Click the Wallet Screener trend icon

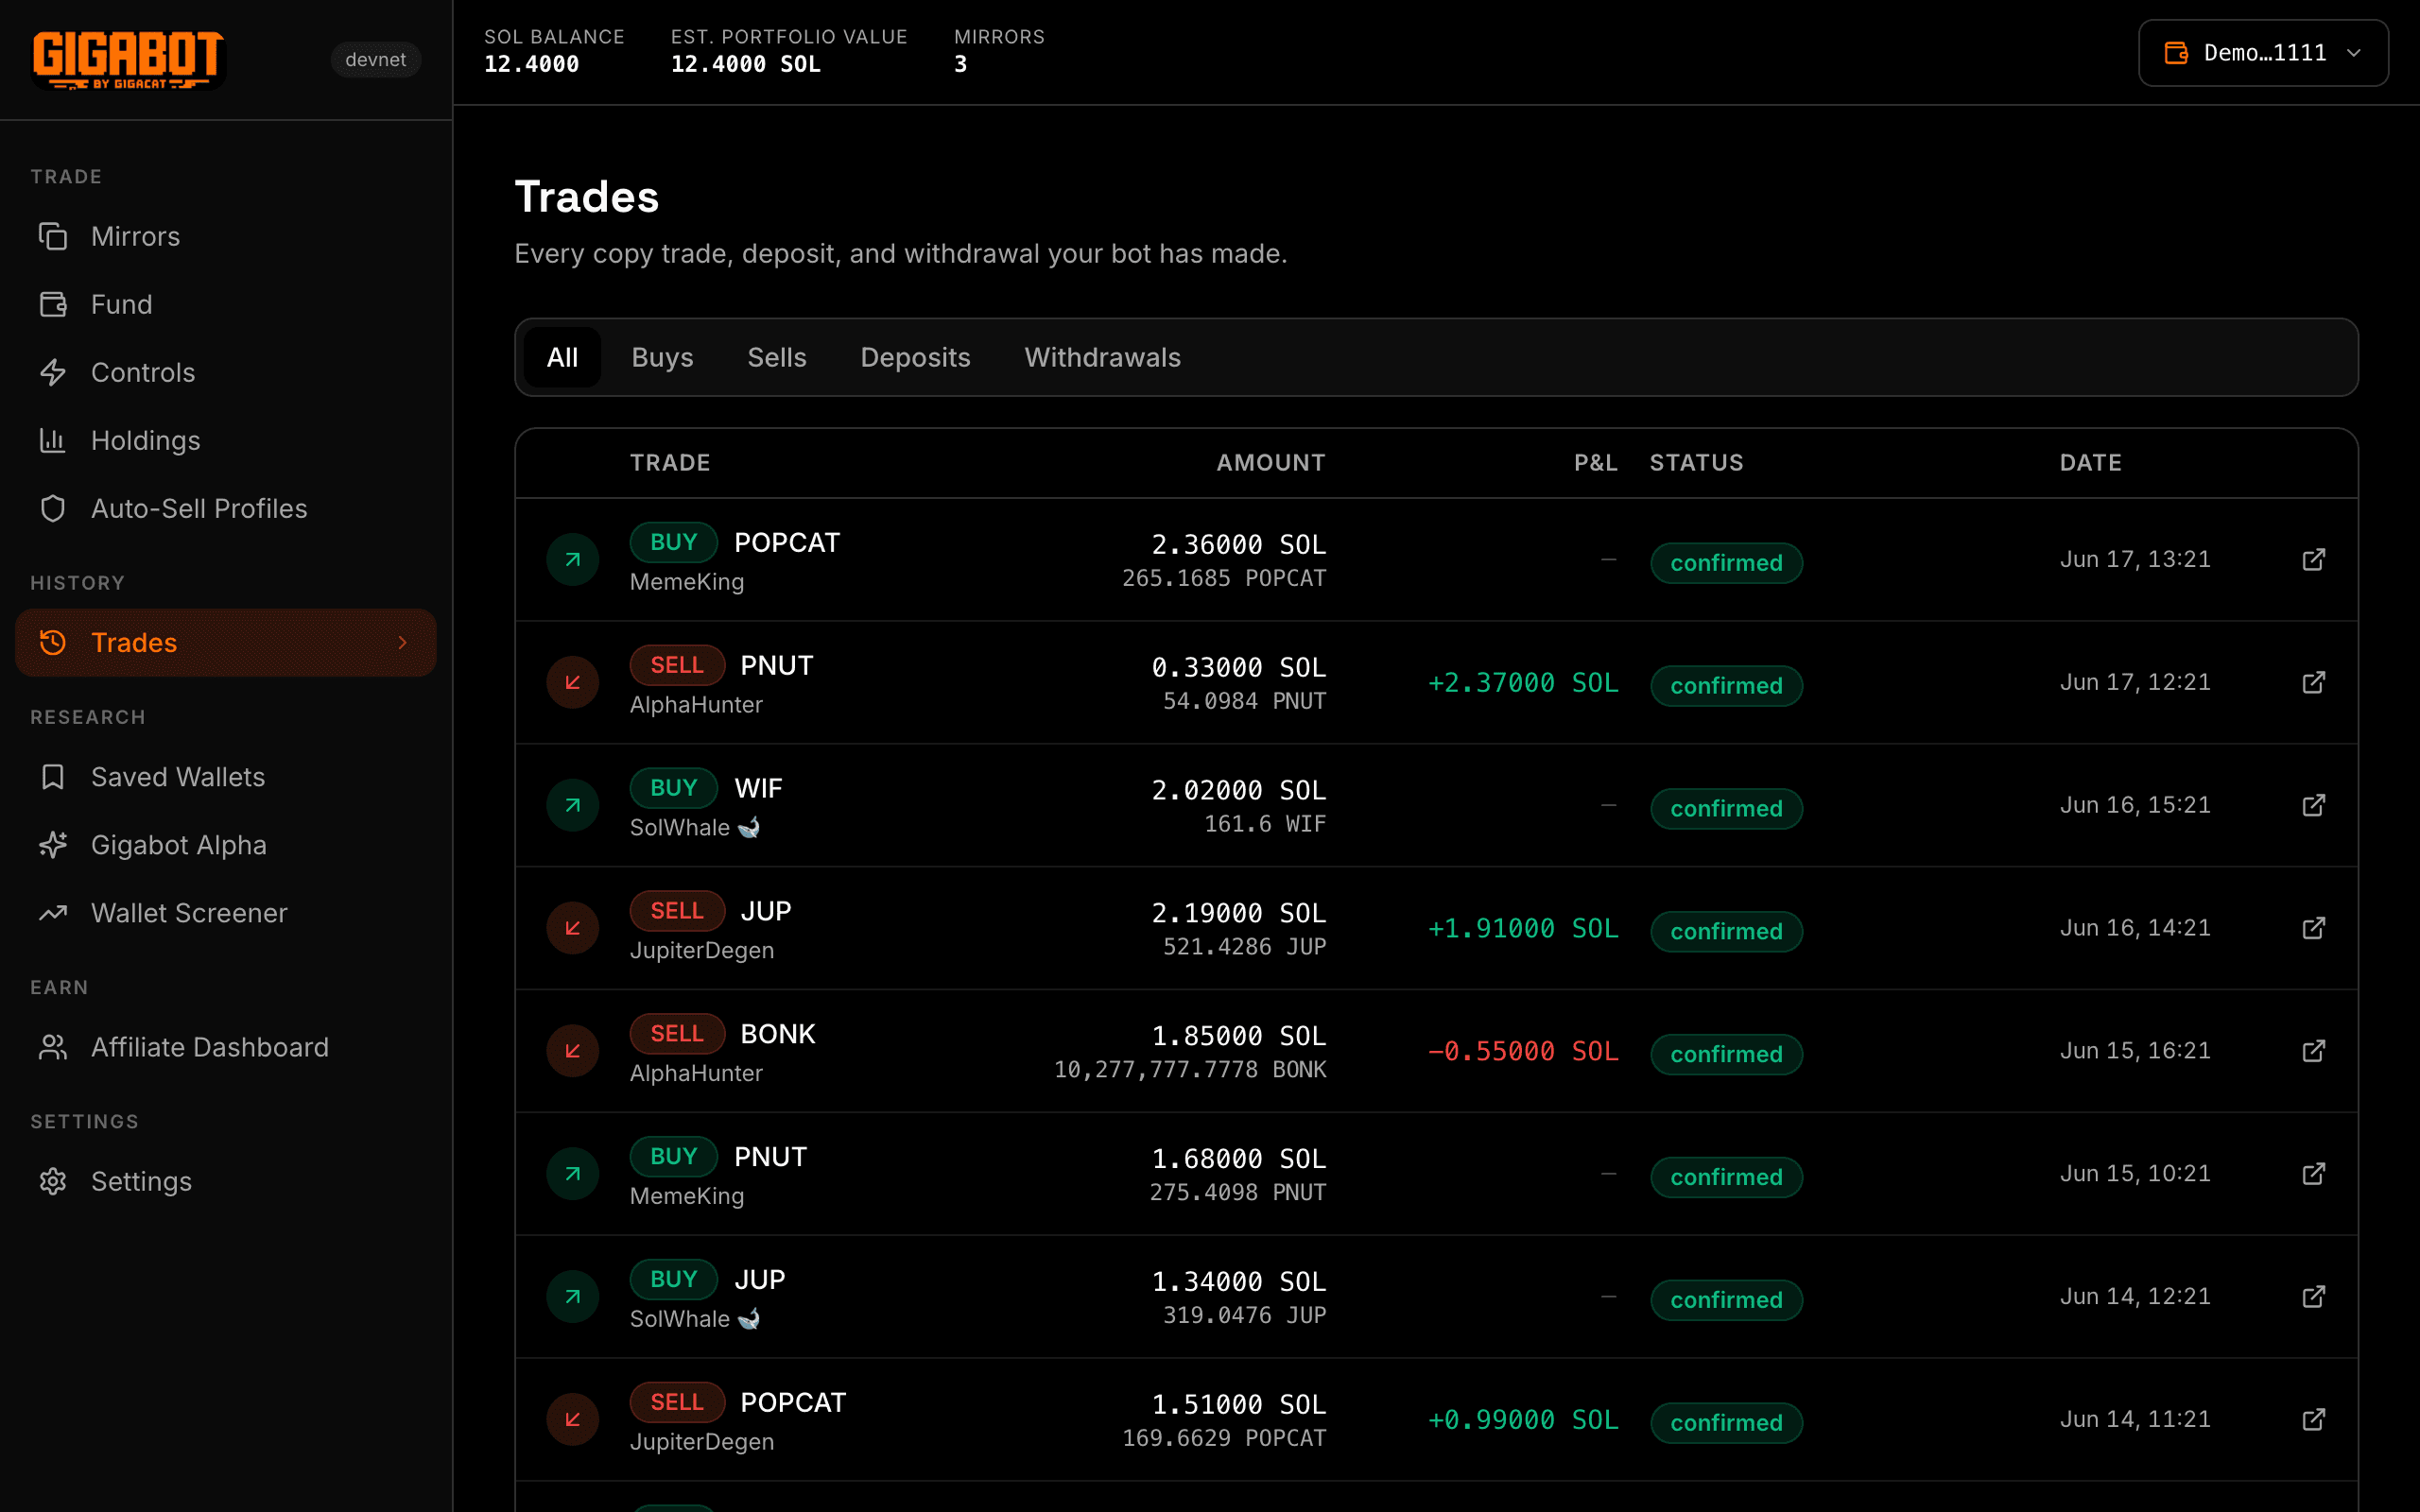coord(53,913)
